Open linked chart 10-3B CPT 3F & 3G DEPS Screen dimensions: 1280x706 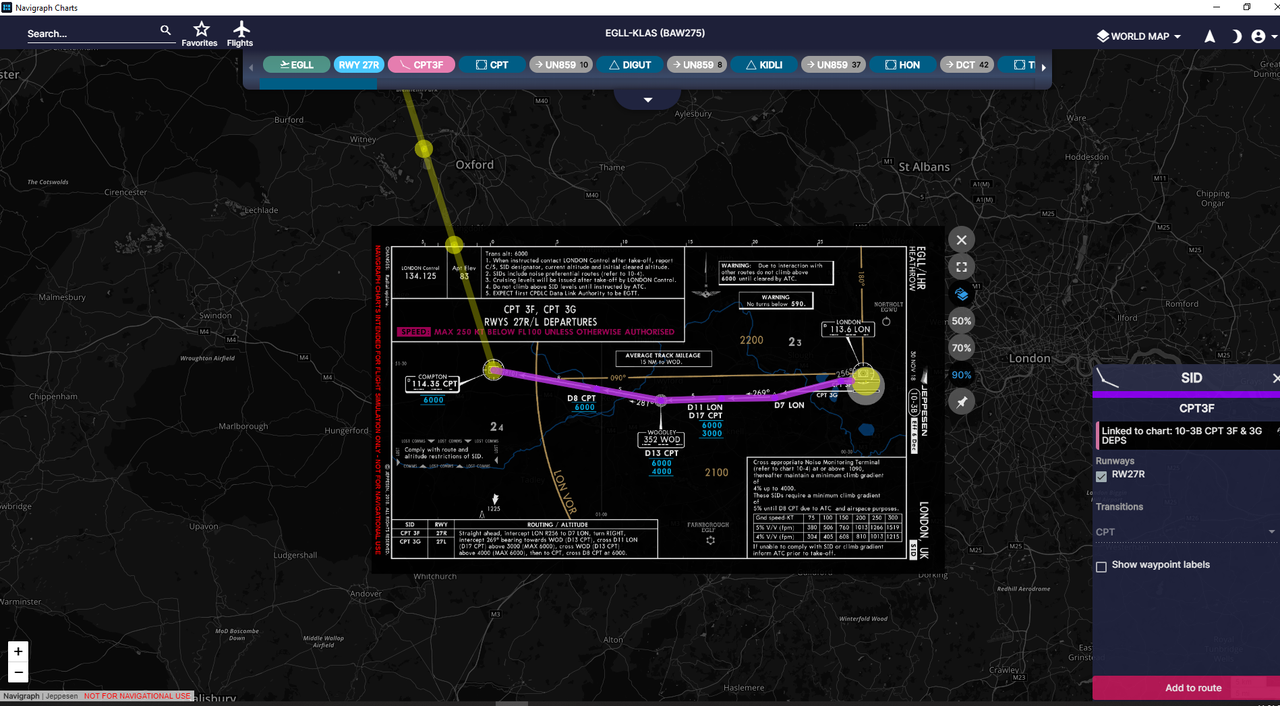(1187, 436)
